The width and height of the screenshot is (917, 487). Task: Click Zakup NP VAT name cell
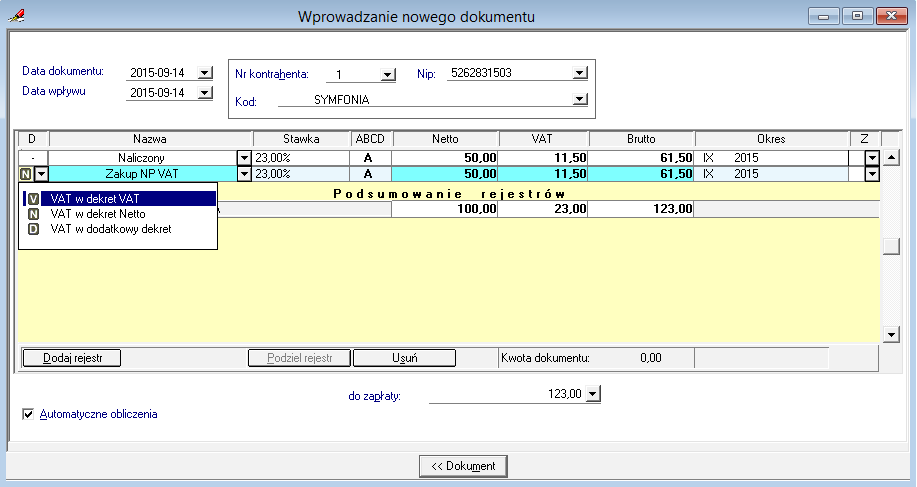(142, 174)
